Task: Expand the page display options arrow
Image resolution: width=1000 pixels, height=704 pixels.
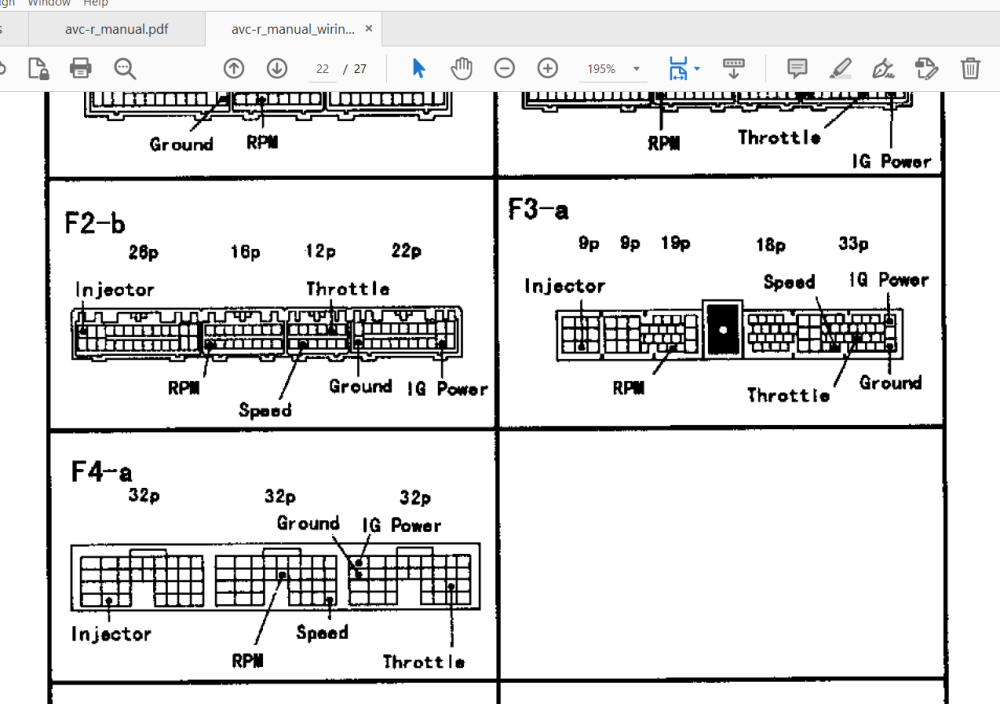Action: 697,68
